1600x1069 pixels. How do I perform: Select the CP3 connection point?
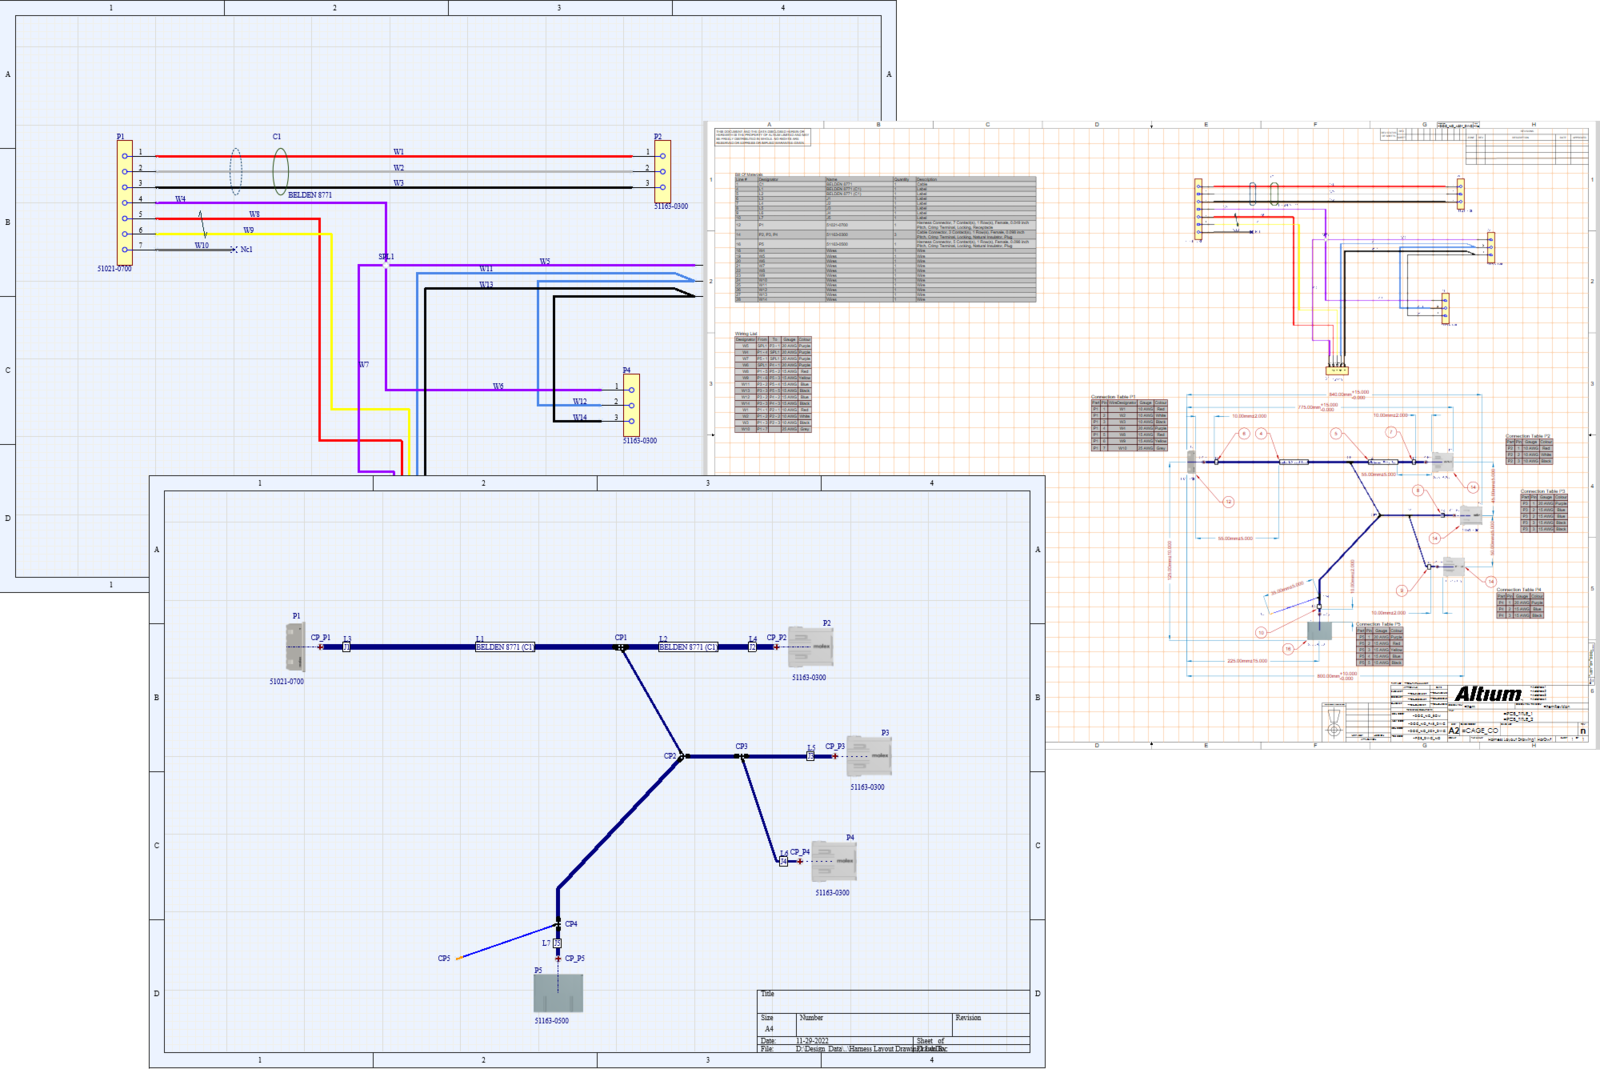tap(742, 756)
